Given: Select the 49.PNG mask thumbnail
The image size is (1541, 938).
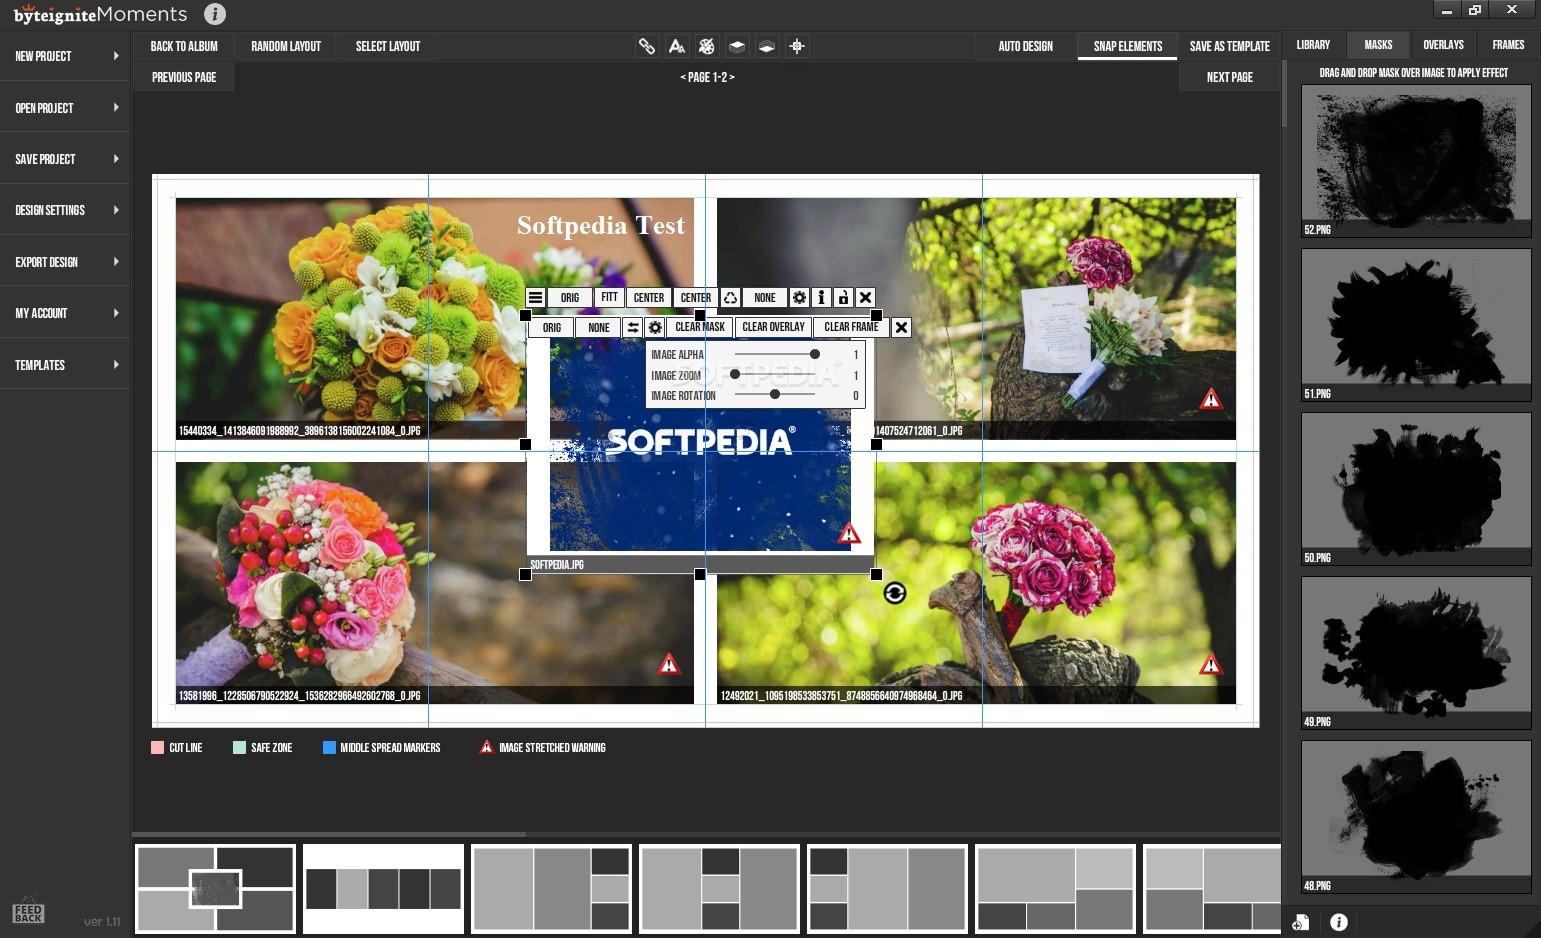Looking at the screenshot, I should [1415, 652].
